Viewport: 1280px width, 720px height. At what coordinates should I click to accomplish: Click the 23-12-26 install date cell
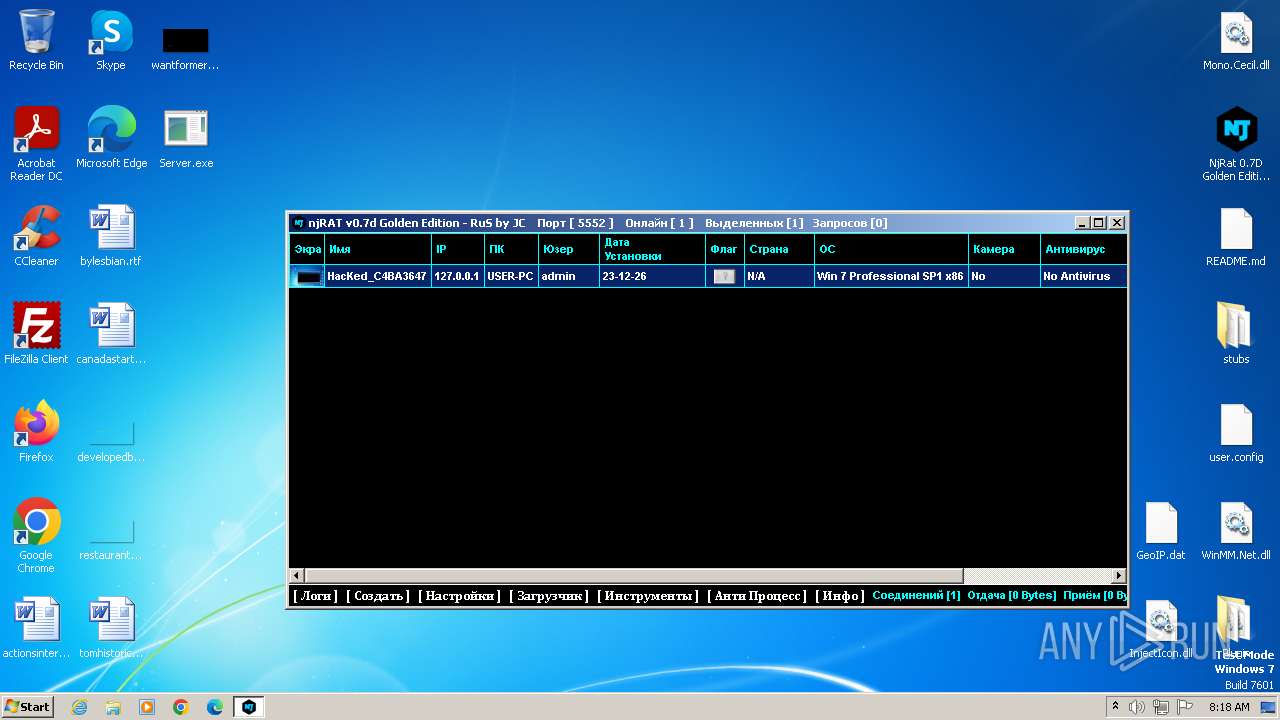tap(653, 276)
